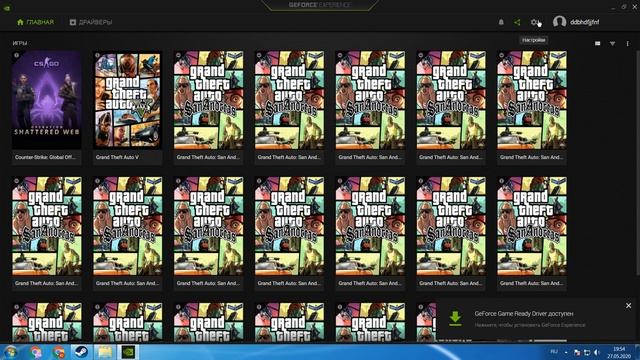Open File Explorer from the taskbar
This screenshot has width=640, height=360.
coord(105,352)
